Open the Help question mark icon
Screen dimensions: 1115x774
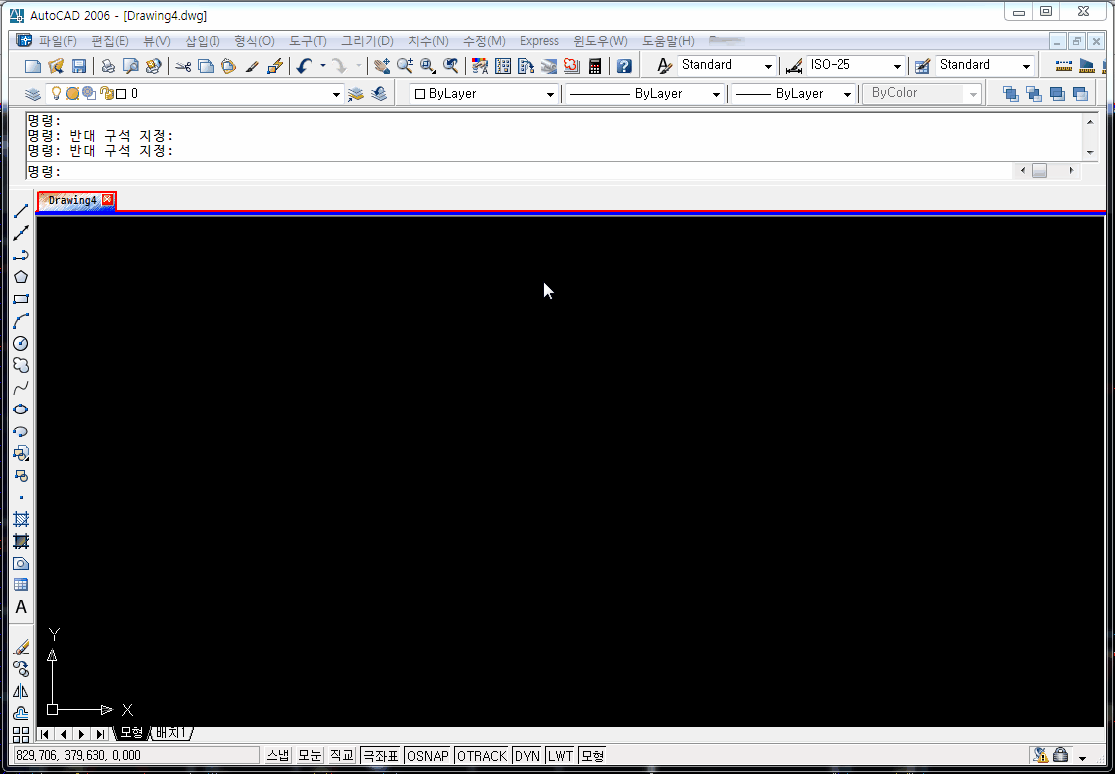coord(624,66)
